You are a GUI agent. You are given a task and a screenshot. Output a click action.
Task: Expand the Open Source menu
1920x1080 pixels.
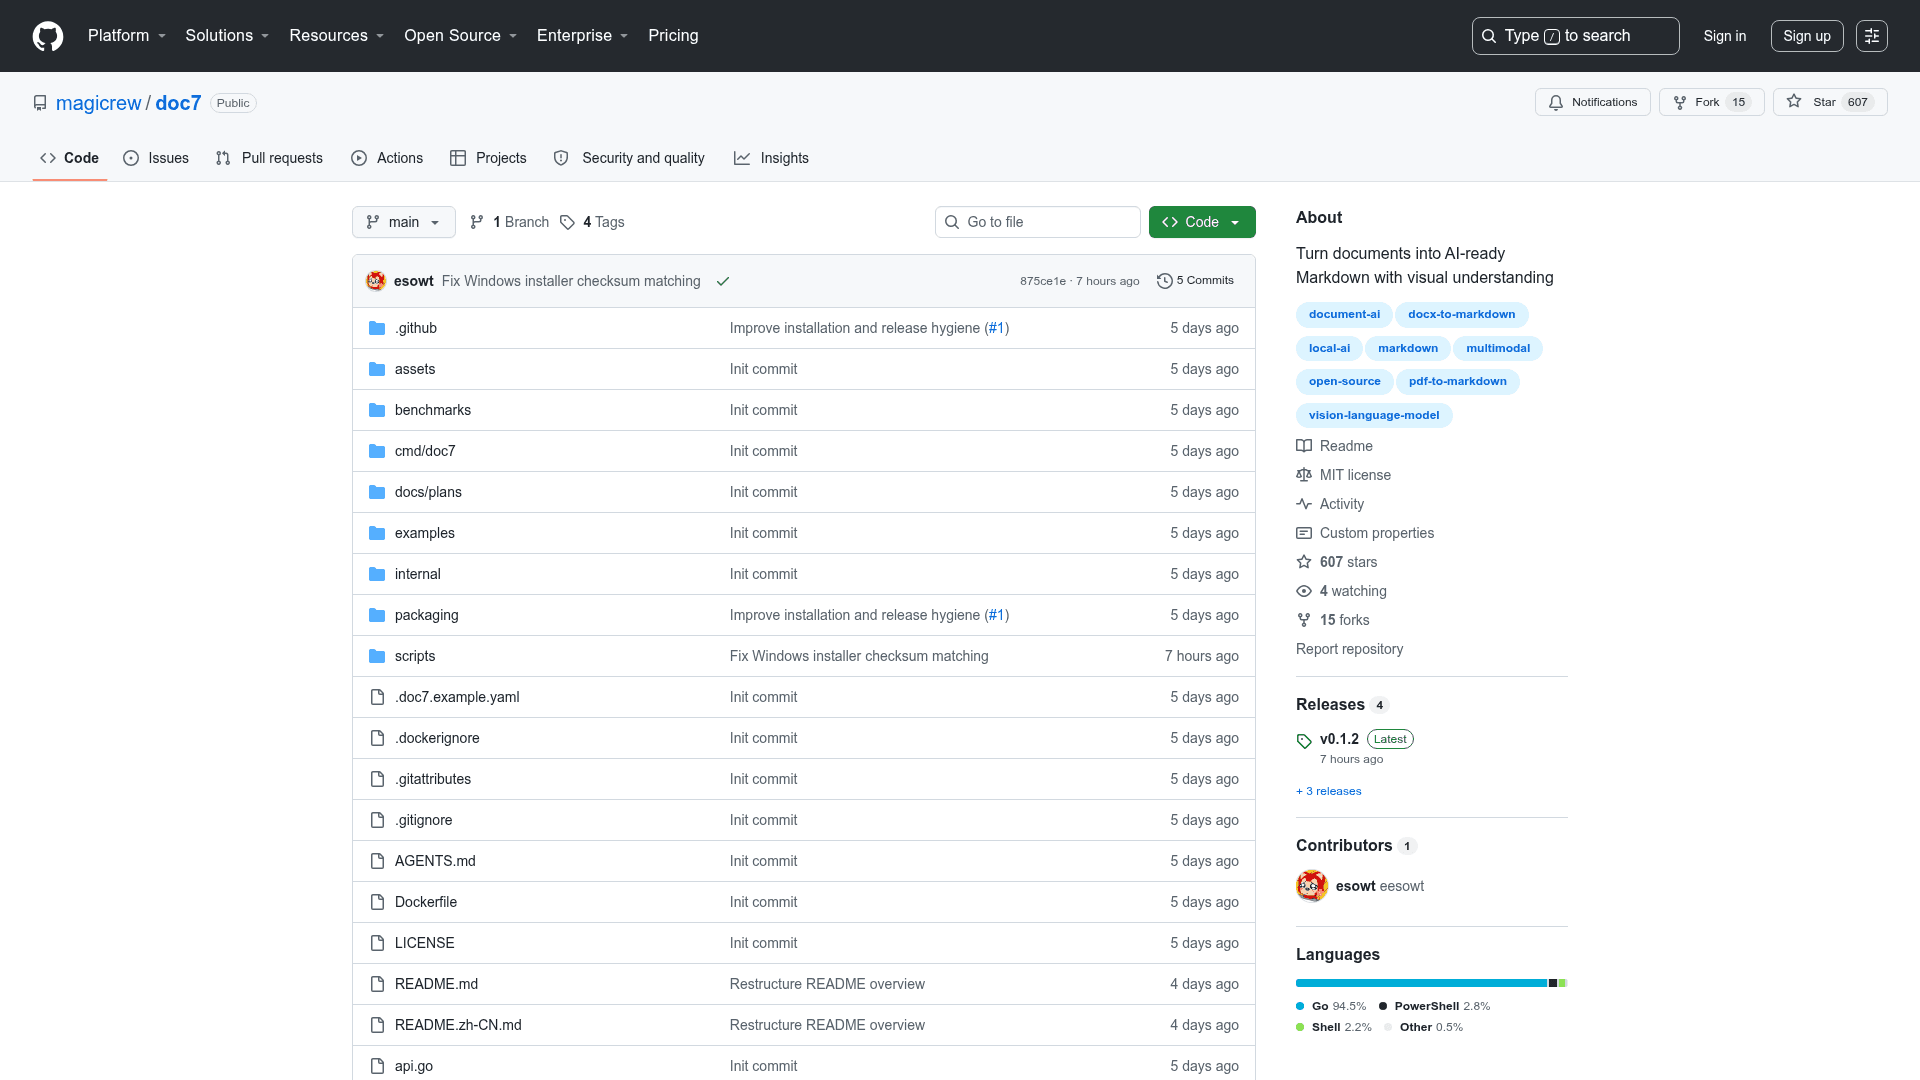[461, 36]
